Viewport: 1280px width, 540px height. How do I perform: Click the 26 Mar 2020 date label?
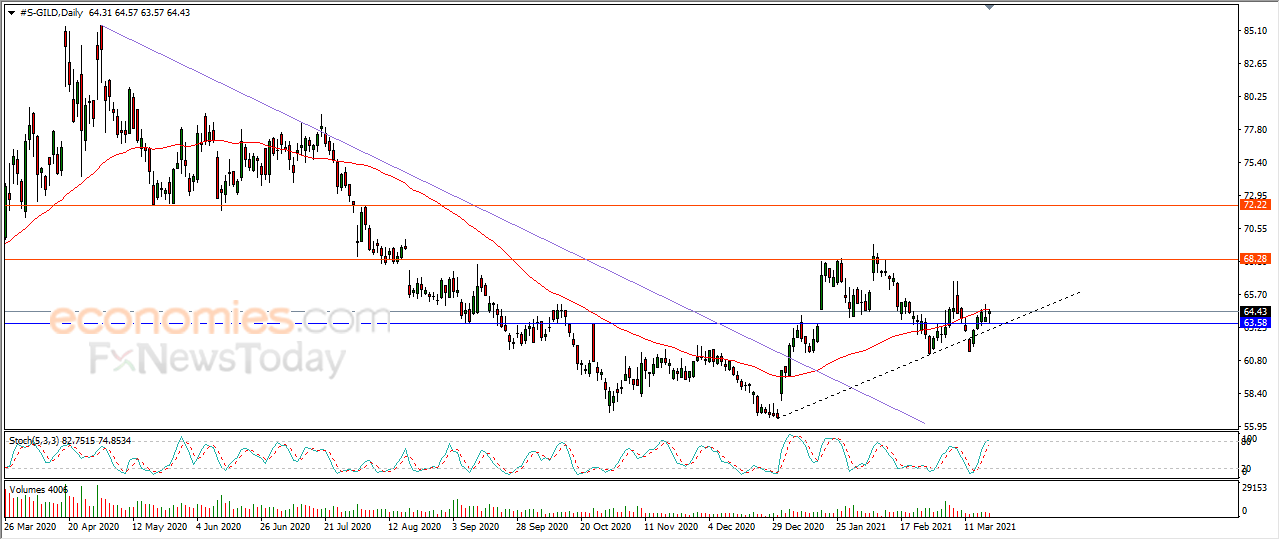[30, 525]
